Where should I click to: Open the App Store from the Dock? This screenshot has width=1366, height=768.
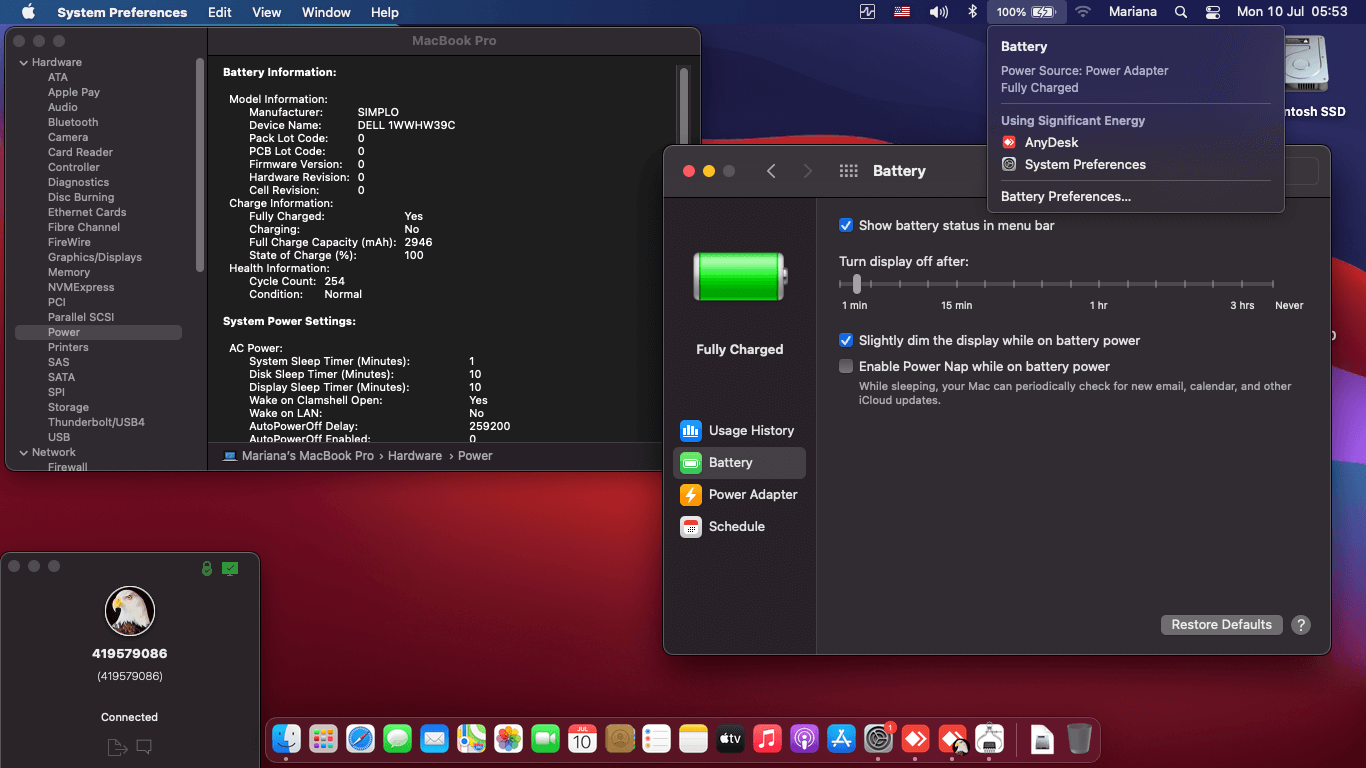pos(841,739)
